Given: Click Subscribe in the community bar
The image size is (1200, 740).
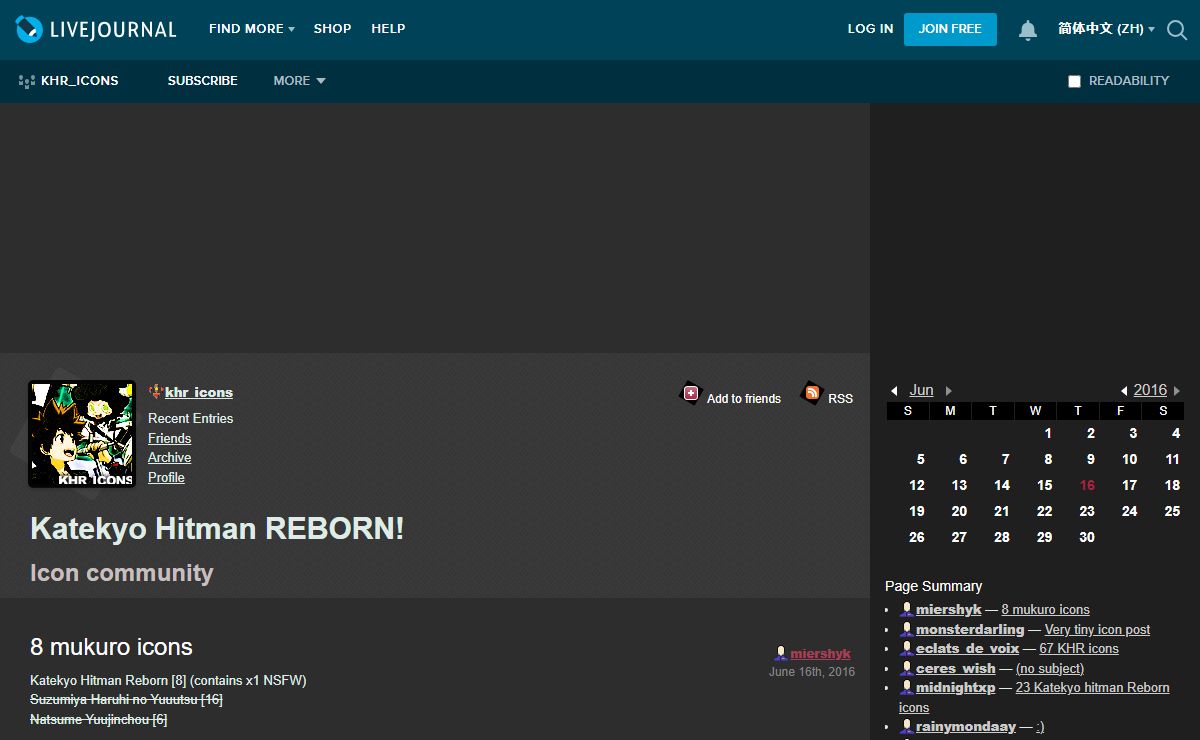Looking at the screenshot, I should (203, 81).
